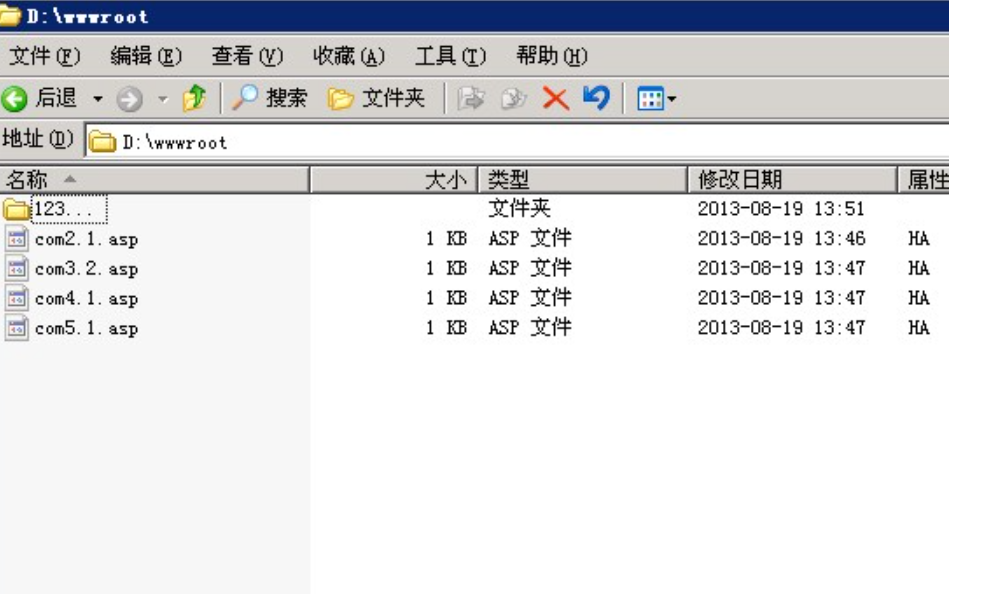Image resolution: width=983 pixels, height=594 pixels.
Task: Open the Views button dropdown arrow
Action: pyautogui.click(x=672, y=98)
